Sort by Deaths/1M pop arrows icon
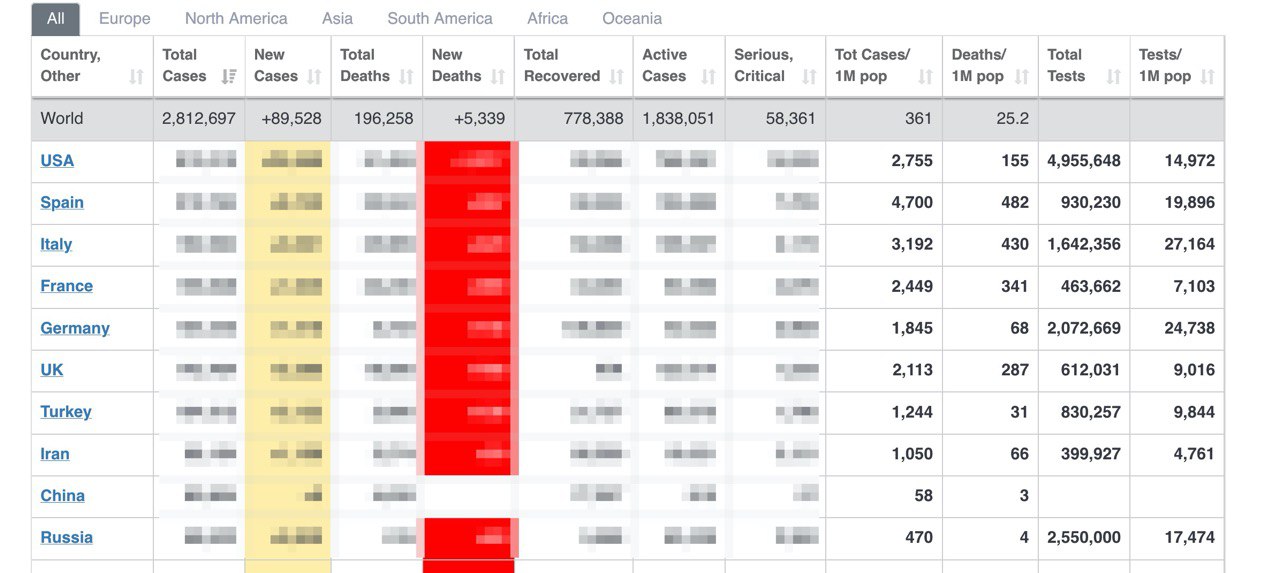 [x=1022, y=77]
